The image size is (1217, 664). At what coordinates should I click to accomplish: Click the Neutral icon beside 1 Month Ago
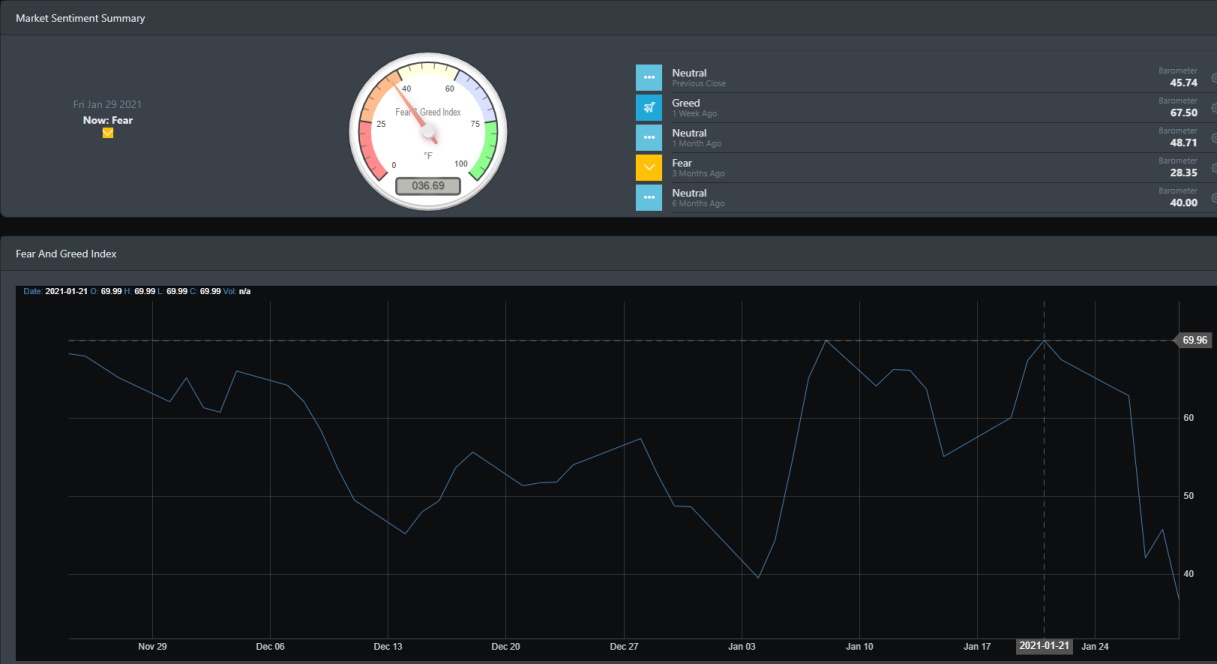[649, 138]
